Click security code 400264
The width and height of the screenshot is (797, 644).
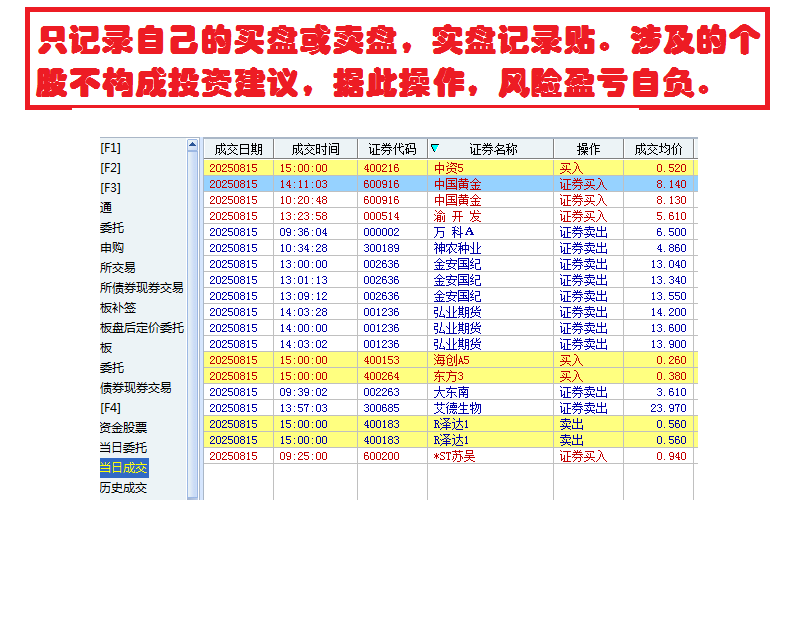click(381, 376)
